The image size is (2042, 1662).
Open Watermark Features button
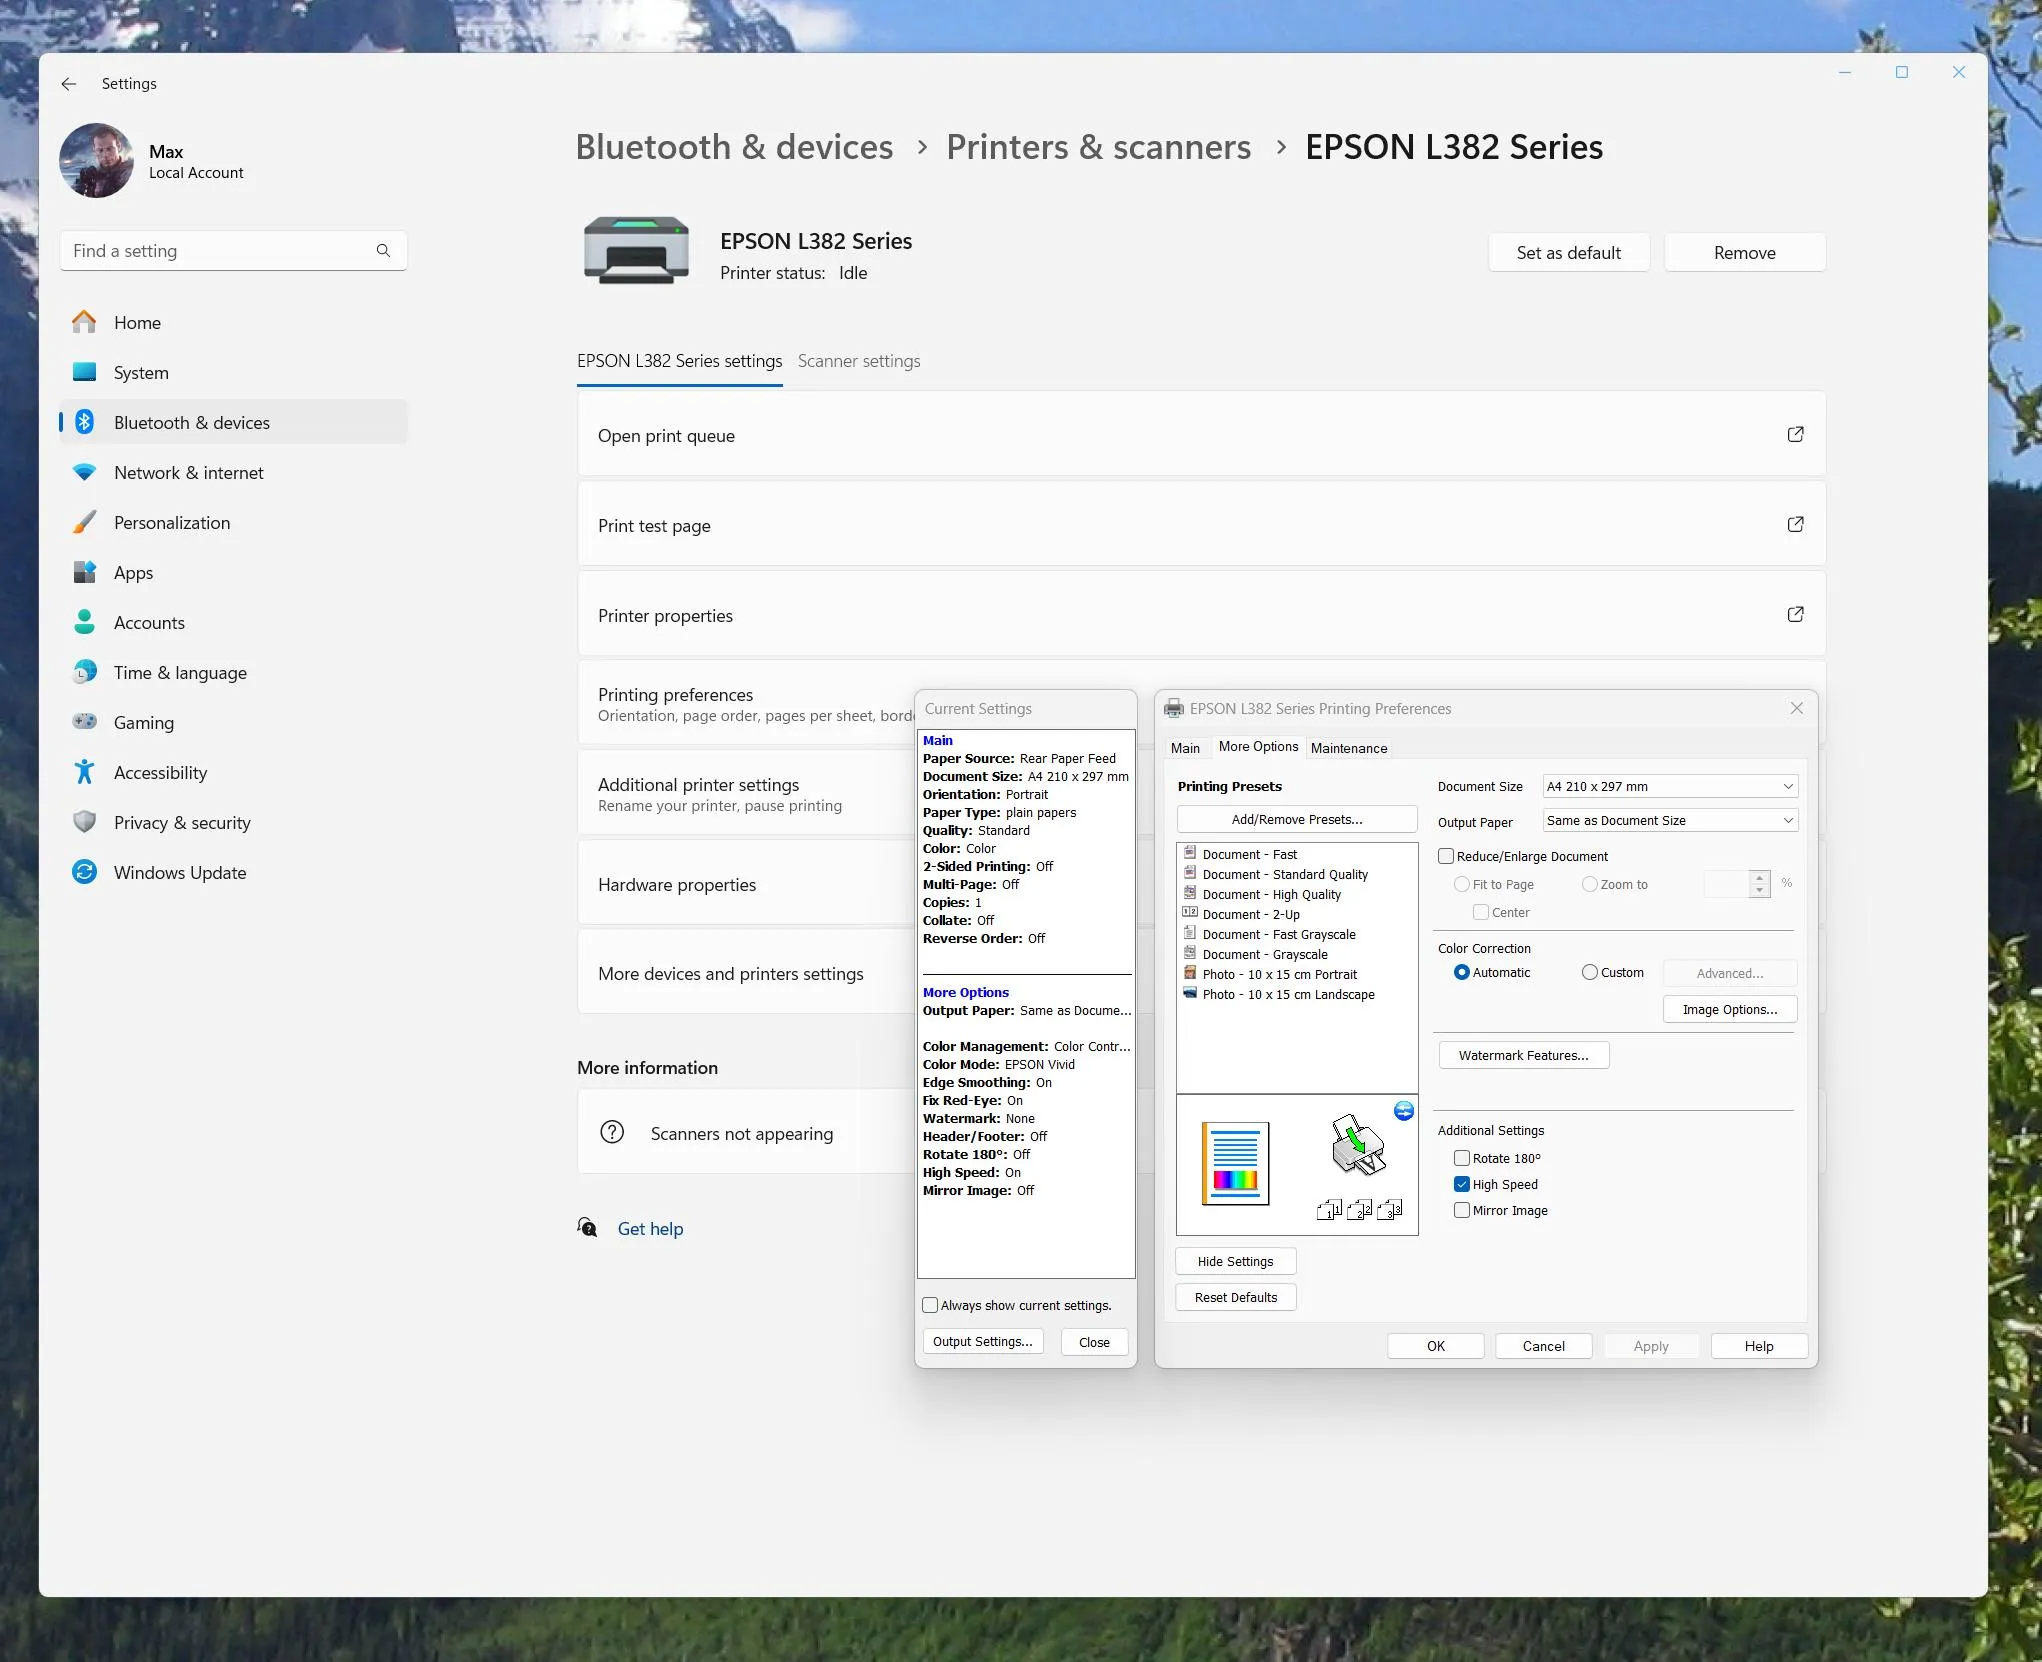(1523, 1055)
